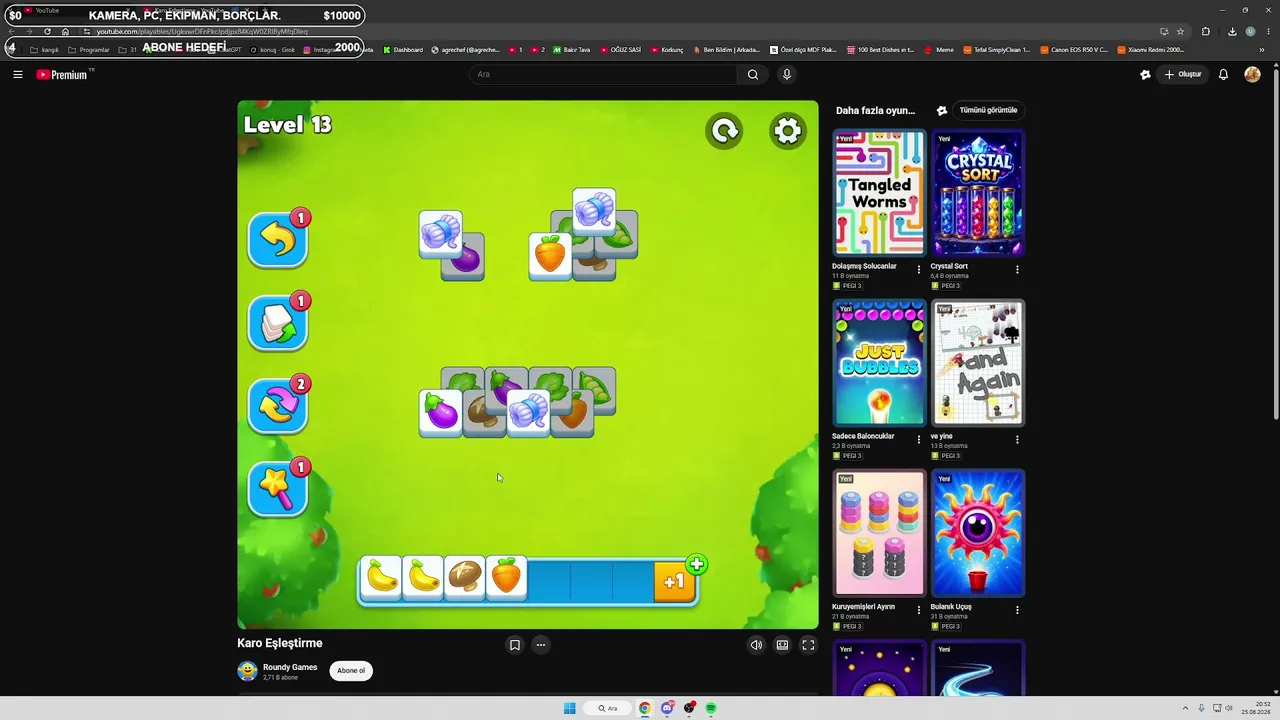Switch to Chrome in the taskbar
This screenshot has height=720, width=1280.
[x=645, y=708]
